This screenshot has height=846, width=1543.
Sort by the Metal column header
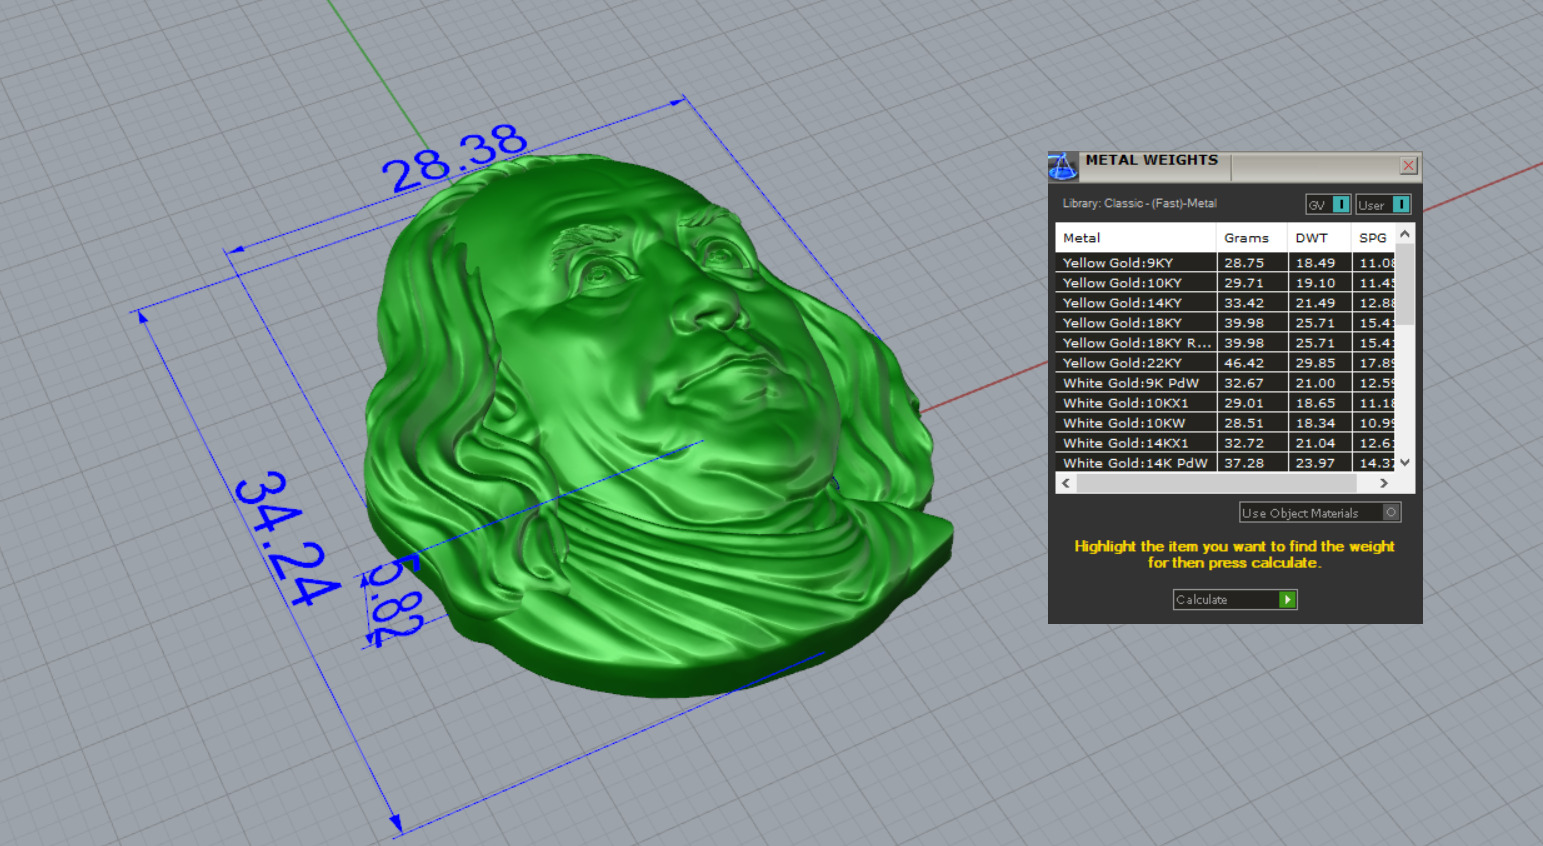coord(1136,238)
